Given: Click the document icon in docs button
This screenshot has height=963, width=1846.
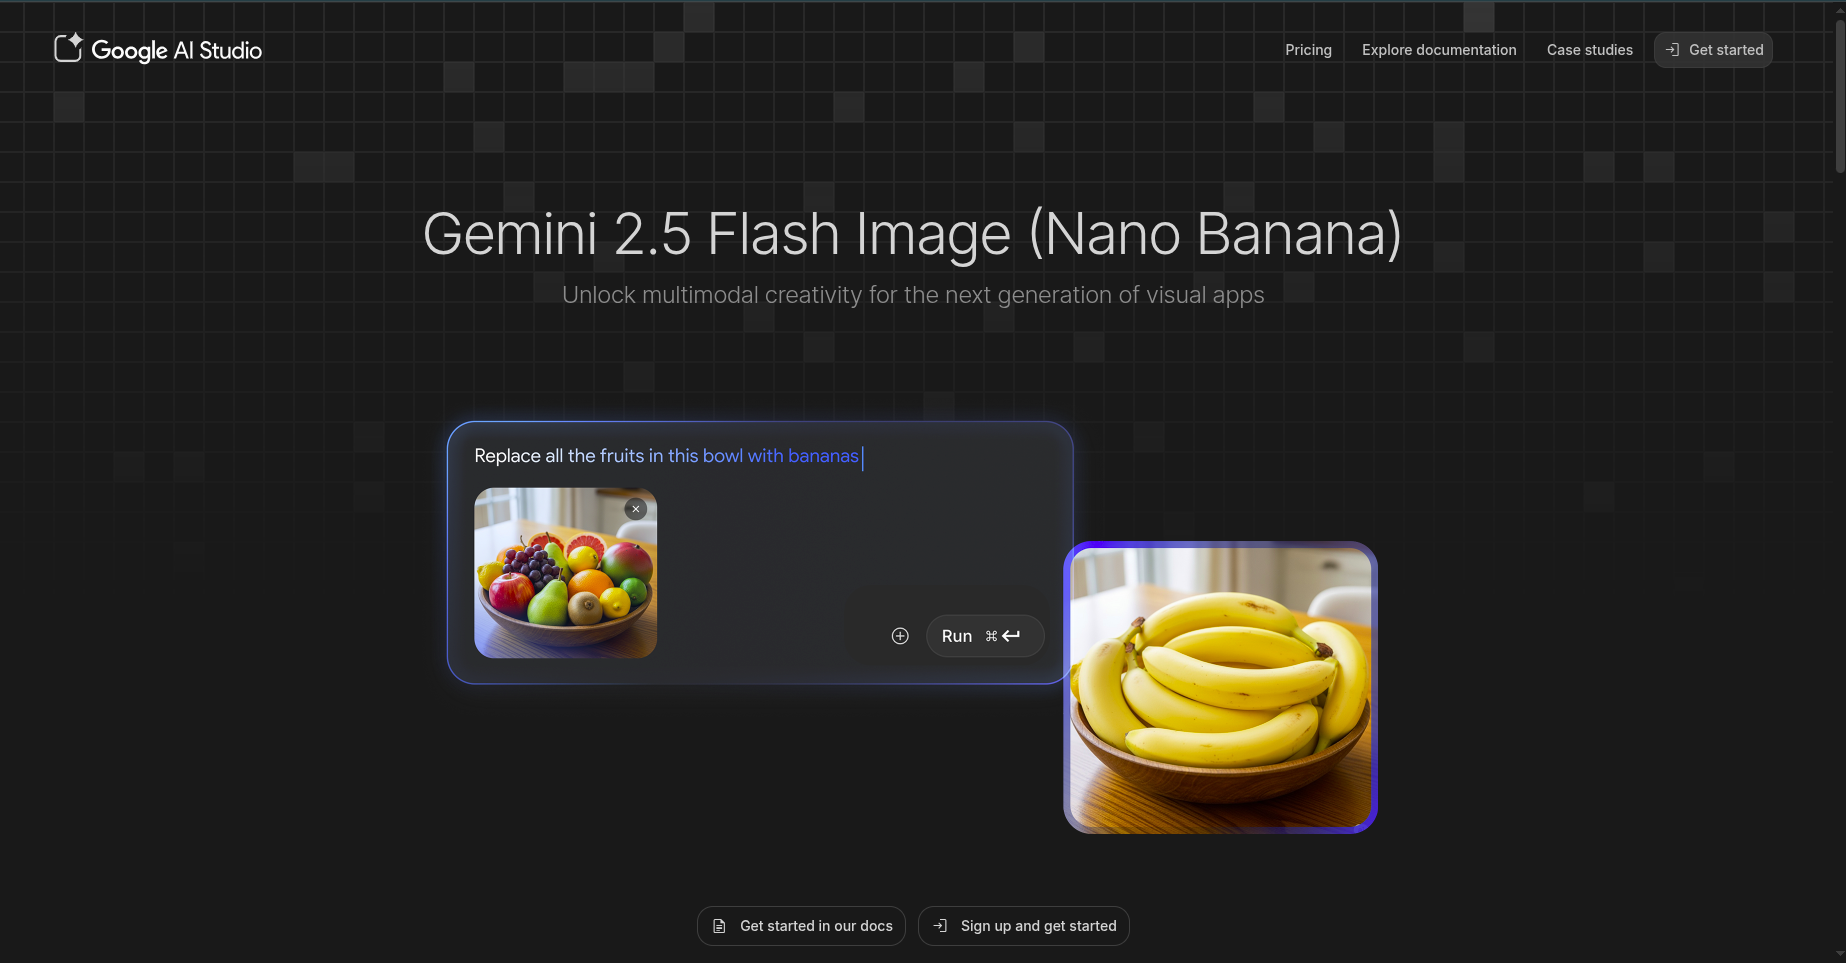Looking at the screenshot, I should tap(719, 926).
